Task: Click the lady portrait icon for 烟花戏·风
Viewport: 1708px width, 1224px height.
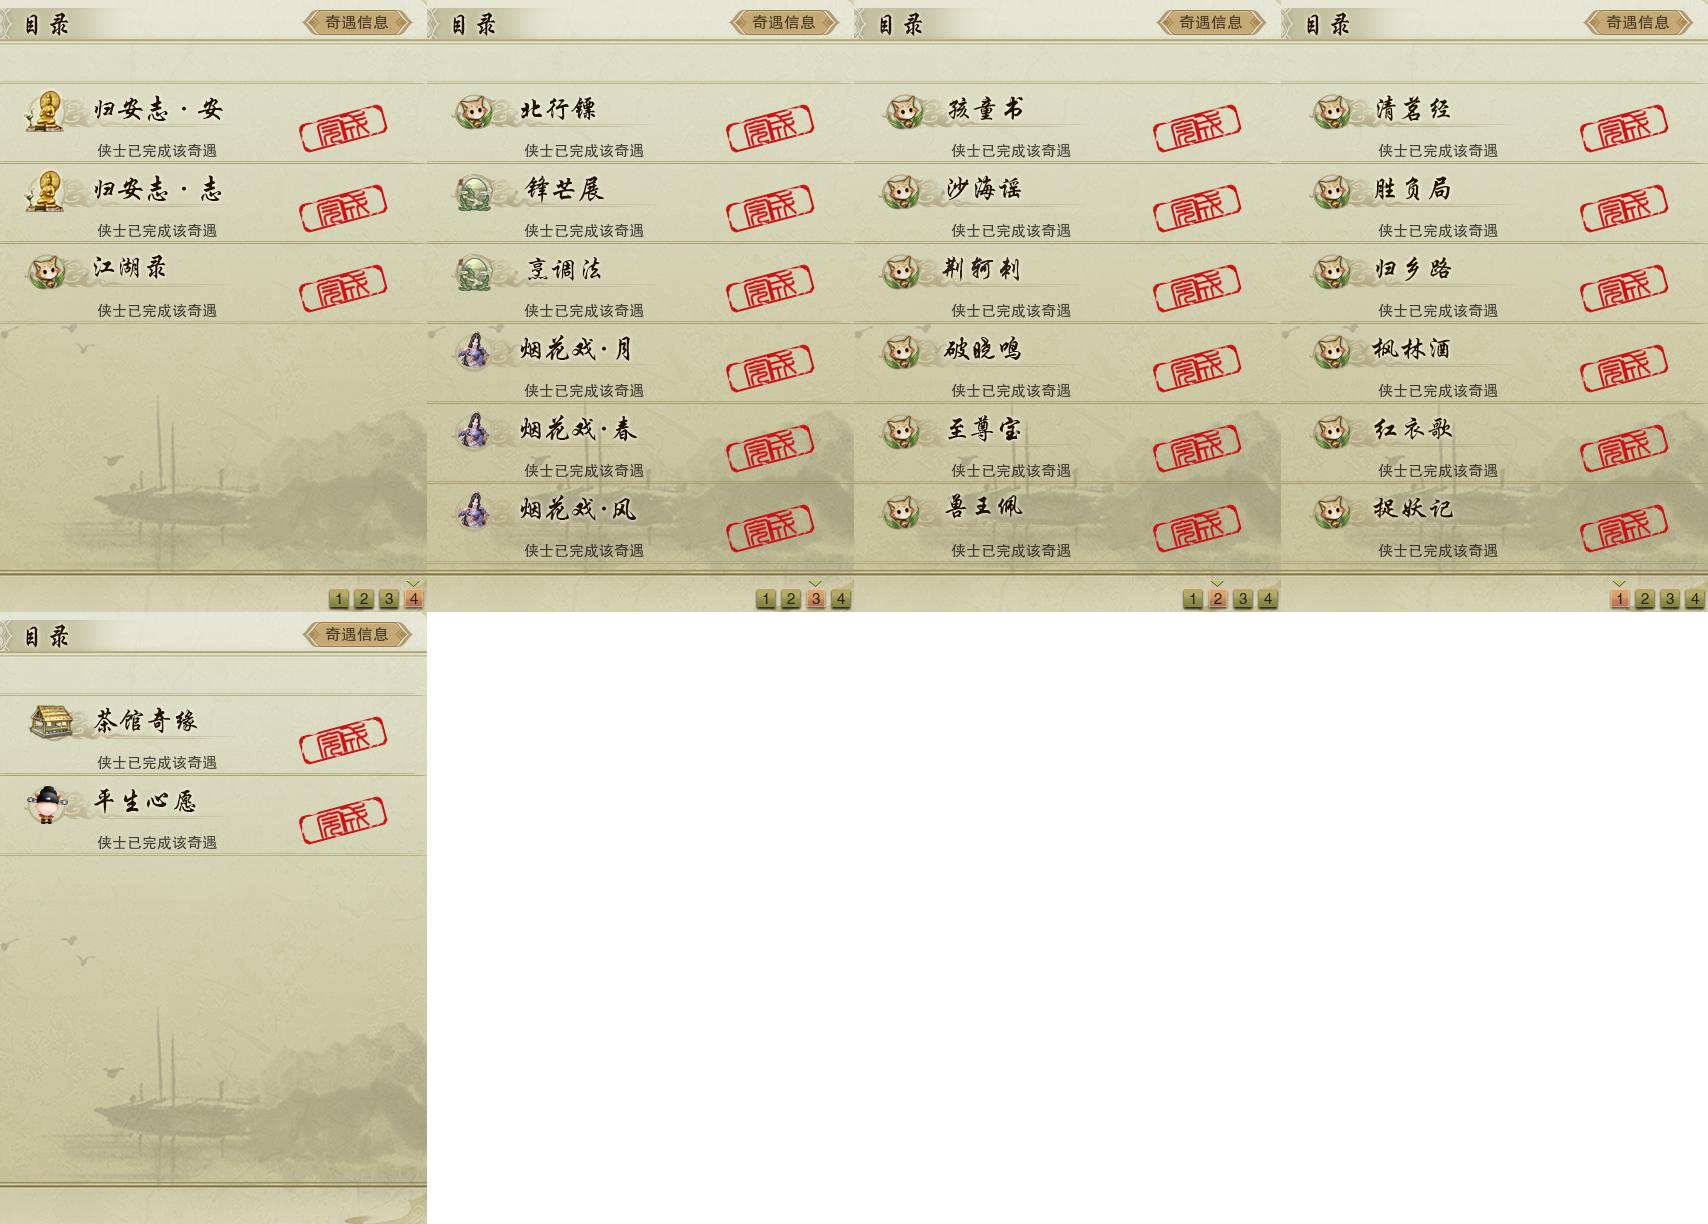Action: tap(473, 511)
